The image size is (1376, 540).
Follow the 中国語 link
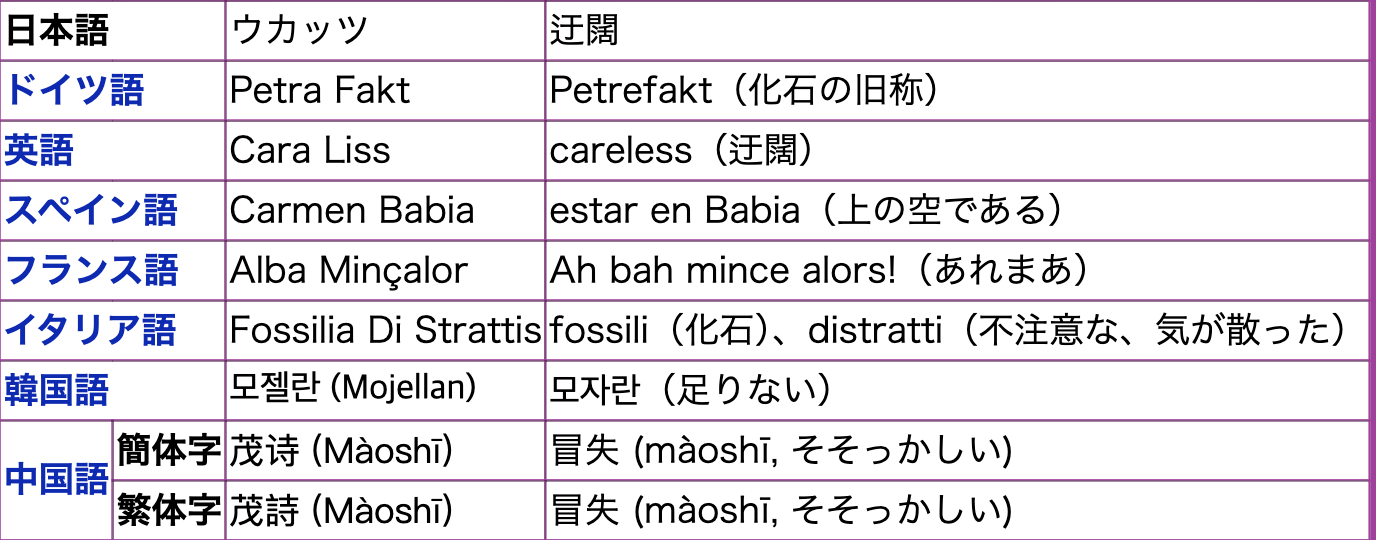57,480
